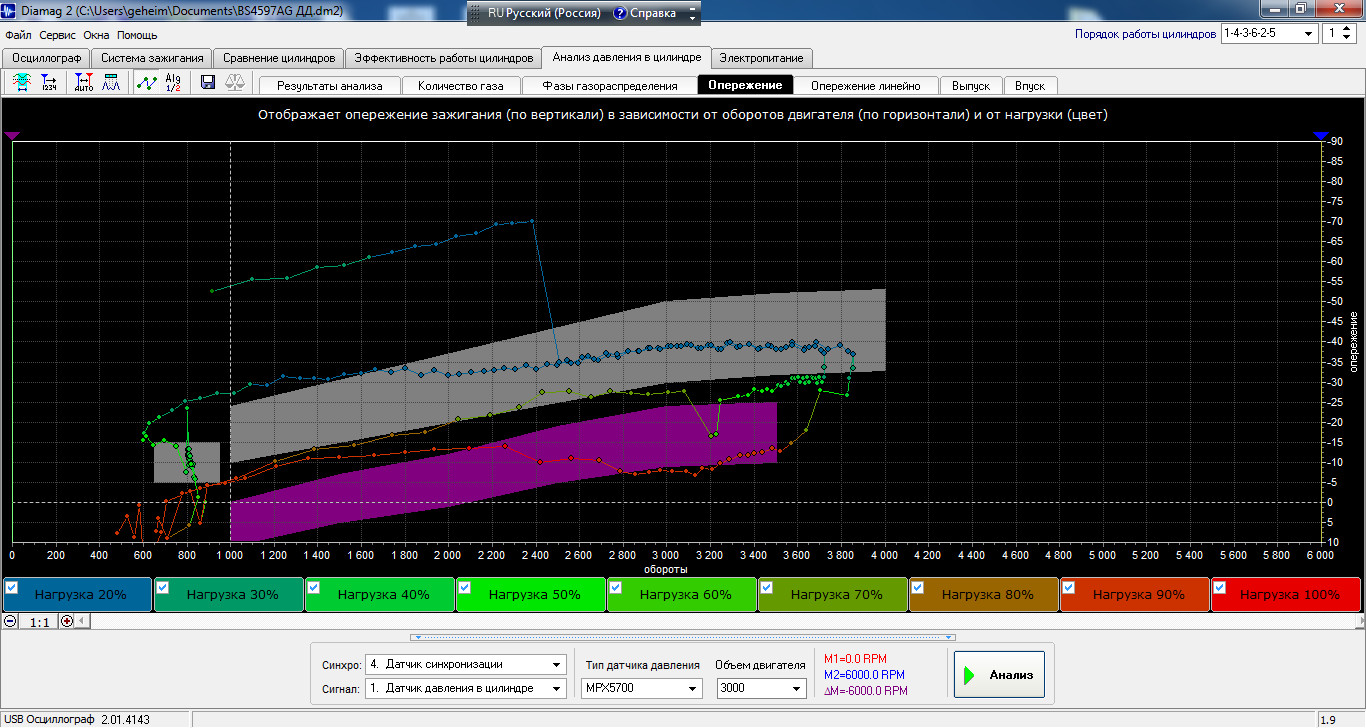Click the zoom out minus icon
1366x728 pixels.
pyautogui.click(x=10, y=621)
